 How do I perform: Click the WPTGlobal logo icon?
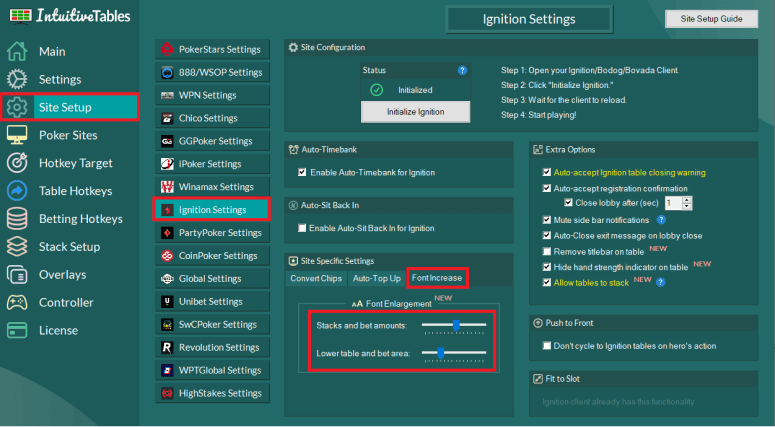coord(167,370)
